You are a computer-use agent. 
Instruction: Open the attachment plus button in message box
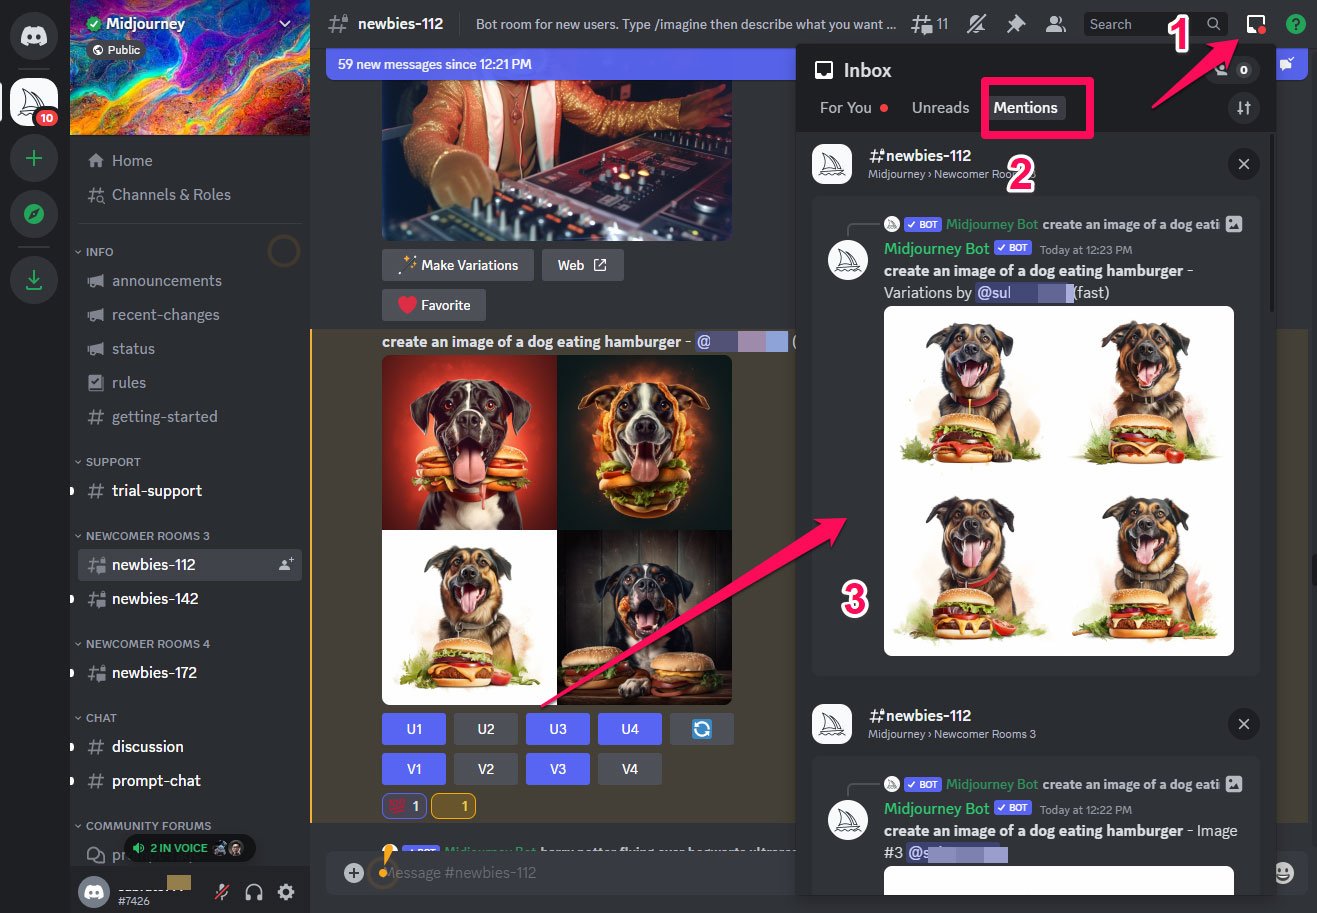tap(353, 873)
